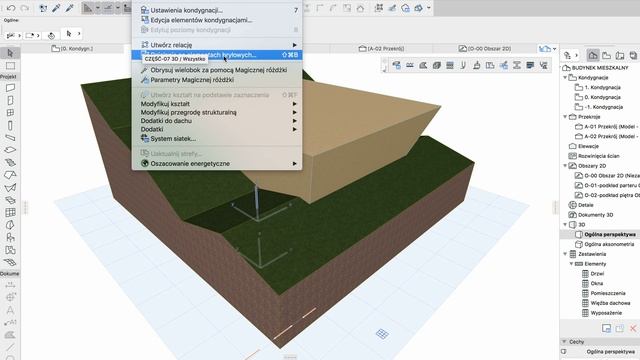This screenshot has height=360, width=640.
Task: Select the Column tool in the toolbox
Action: point(10,125)
